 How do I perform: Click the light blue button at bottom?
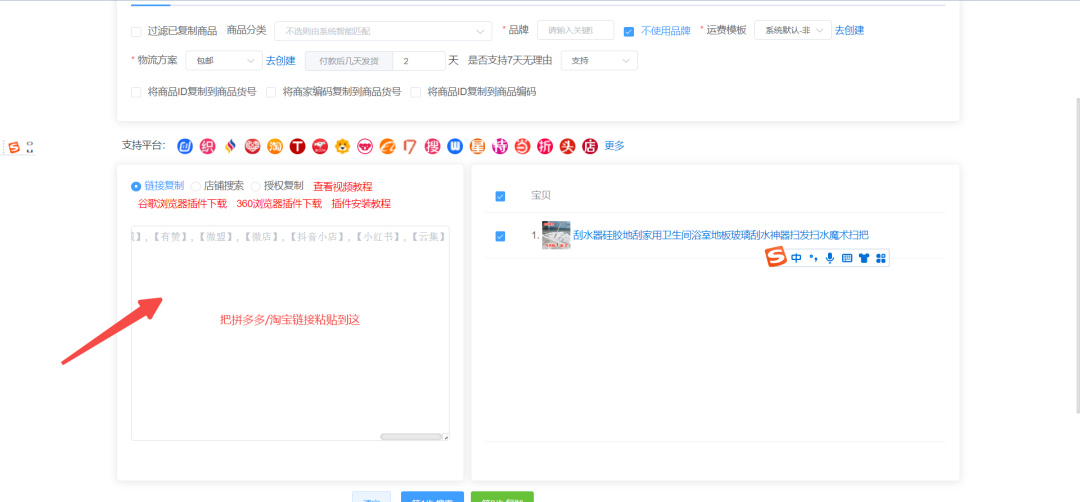point(371,497)
